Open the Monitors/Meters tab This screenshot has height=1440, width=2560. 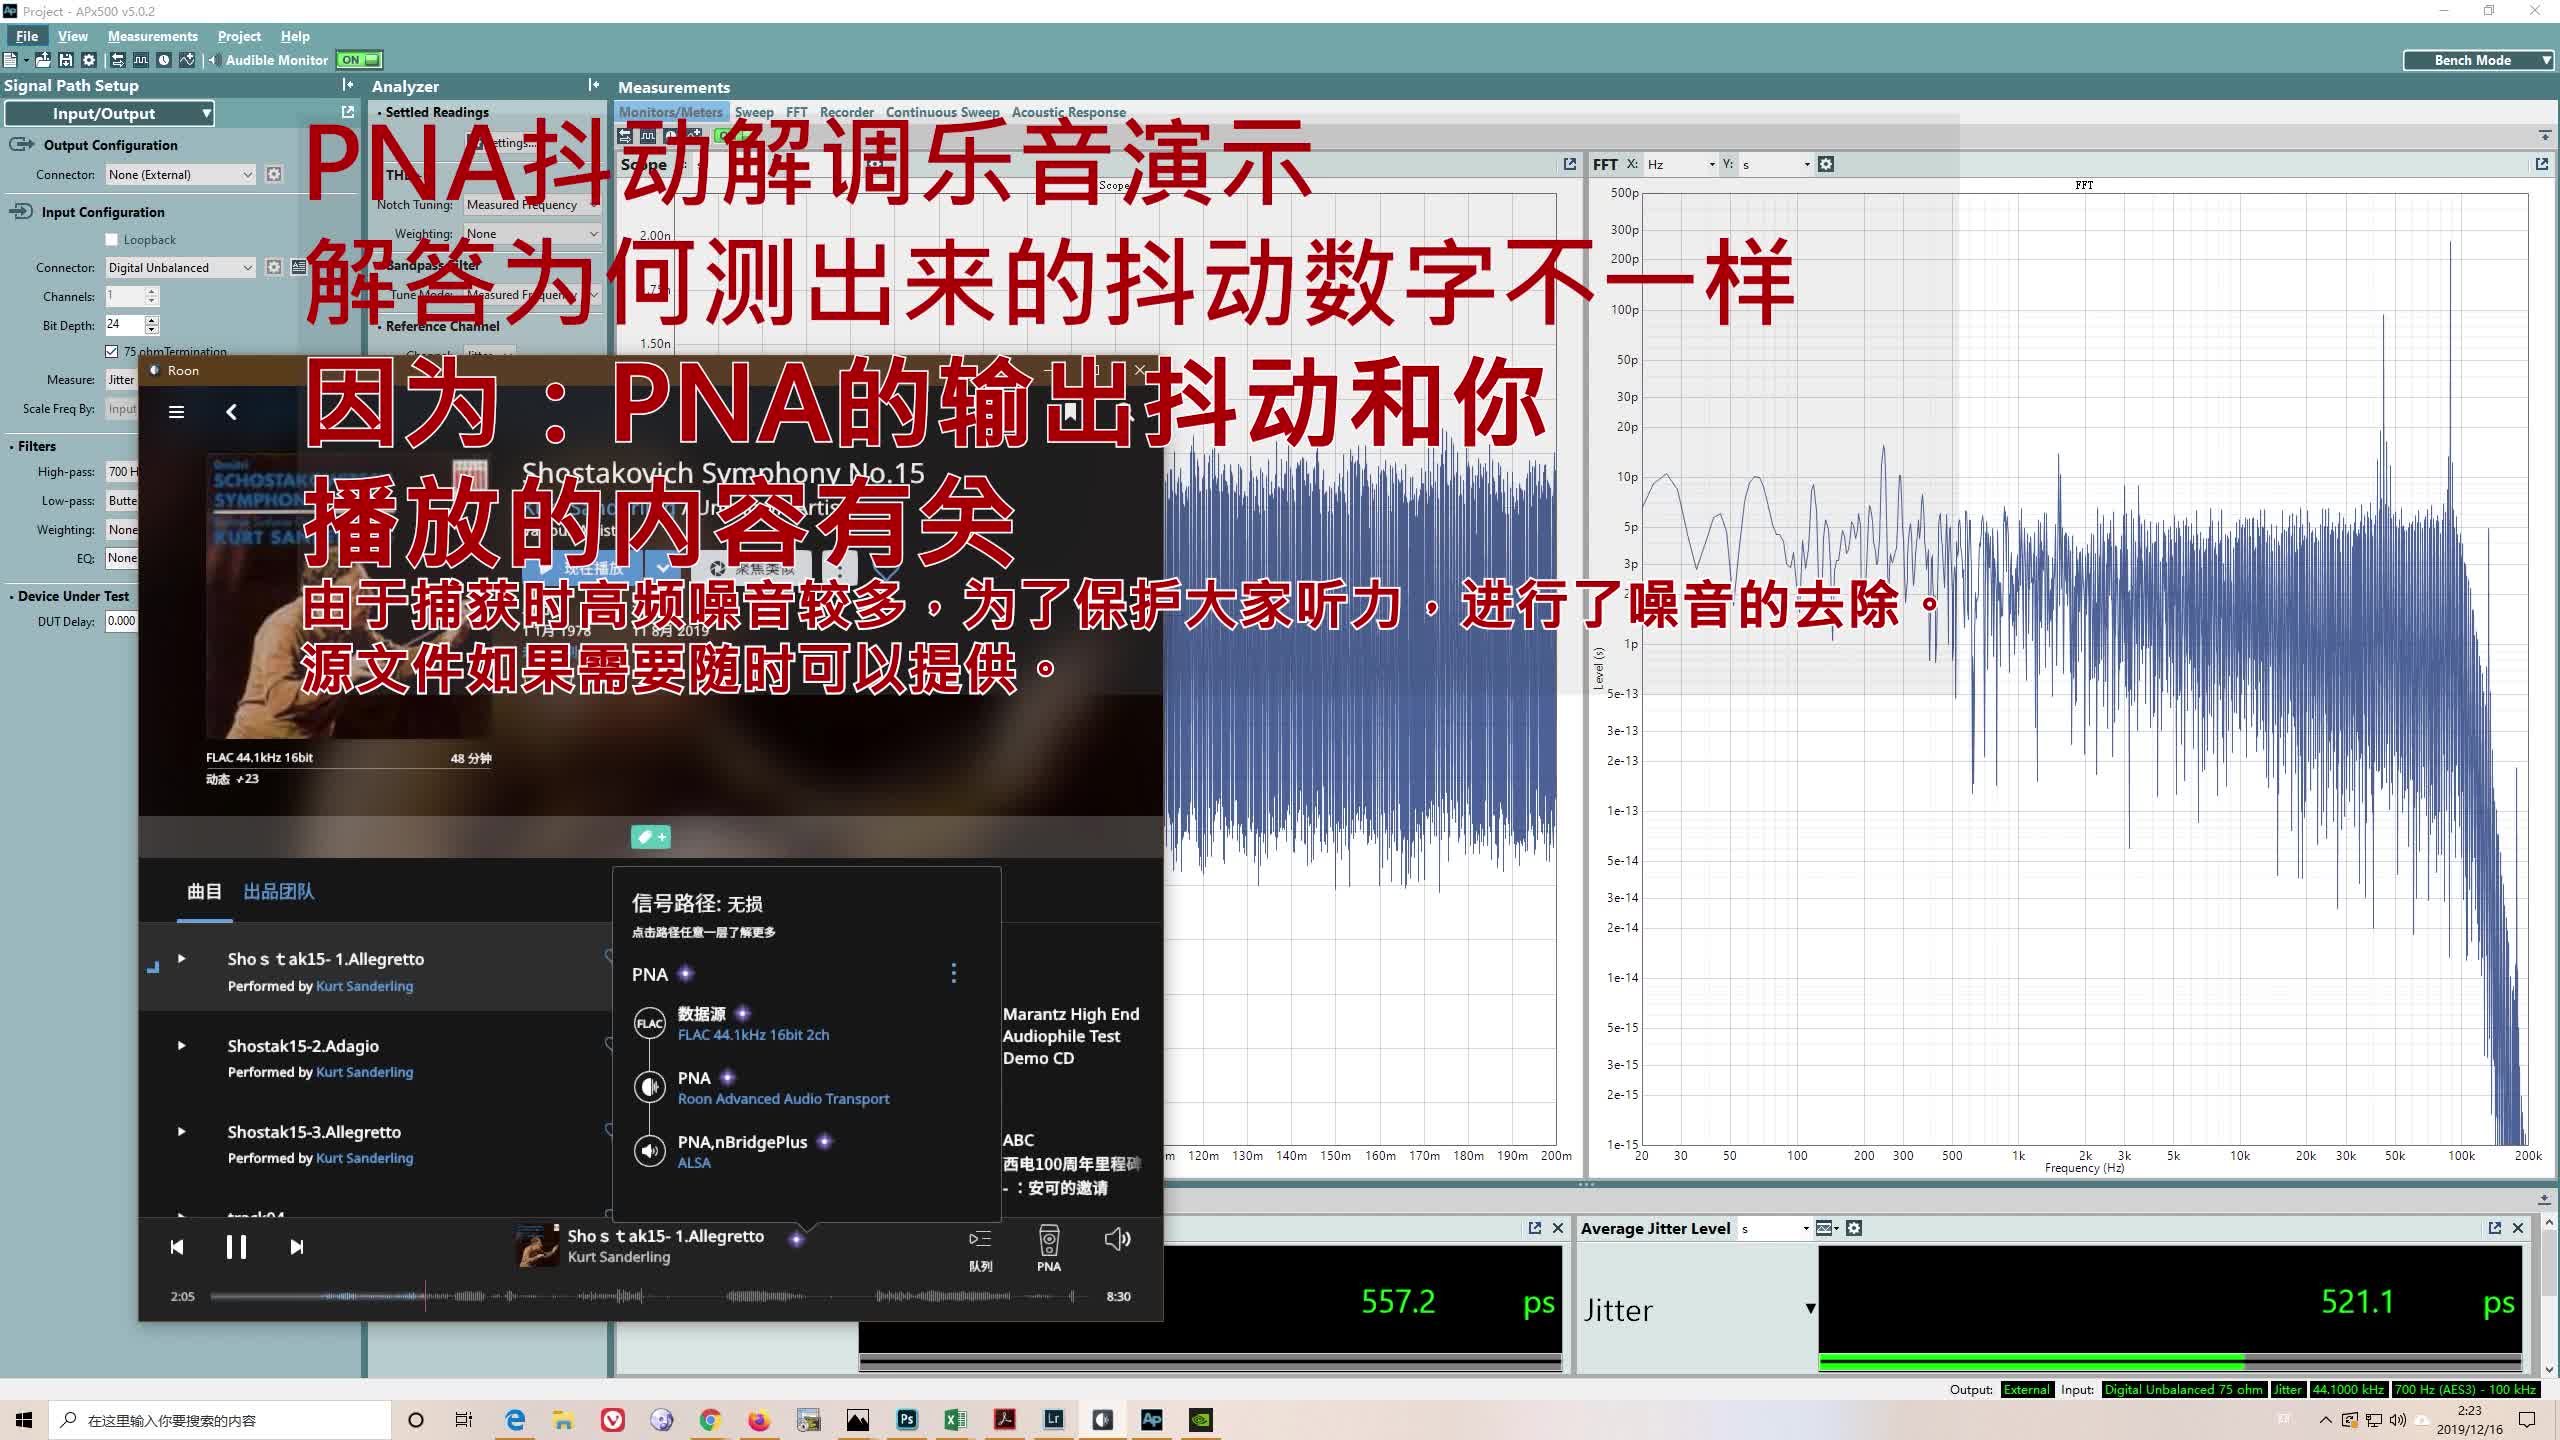[x=670, y=113]
